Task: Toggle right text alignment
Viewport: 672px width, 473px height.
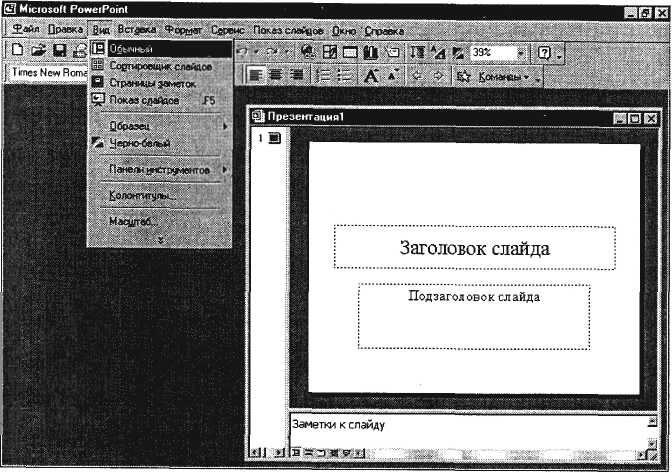Action: (x=296, y=76)
